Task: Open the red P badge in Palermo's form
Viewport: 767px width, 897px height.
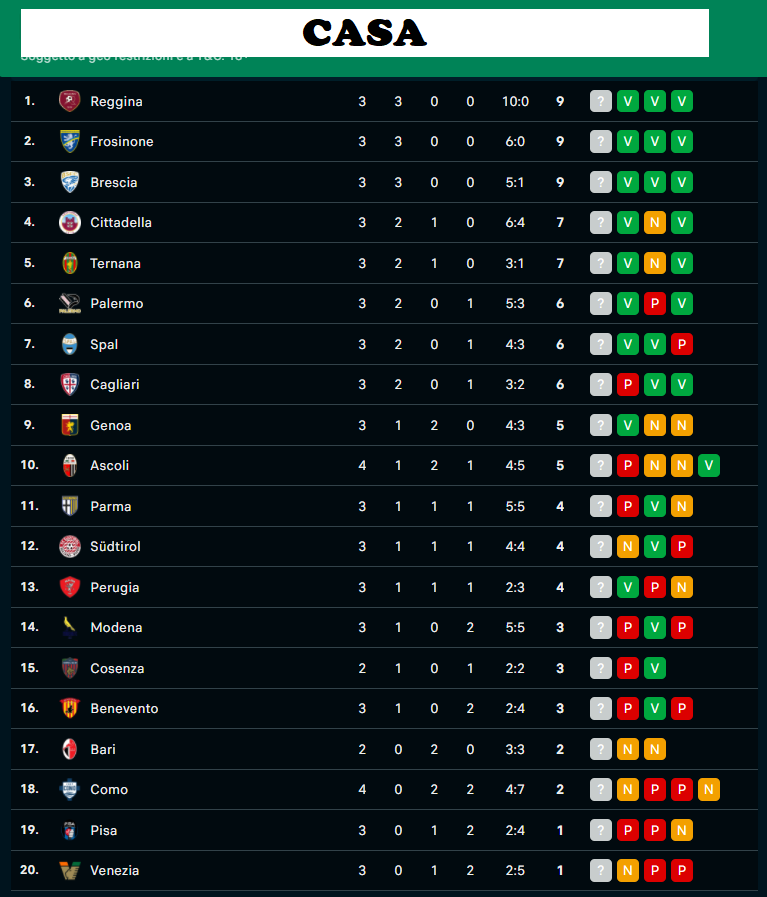Action: tap(655, 303)
